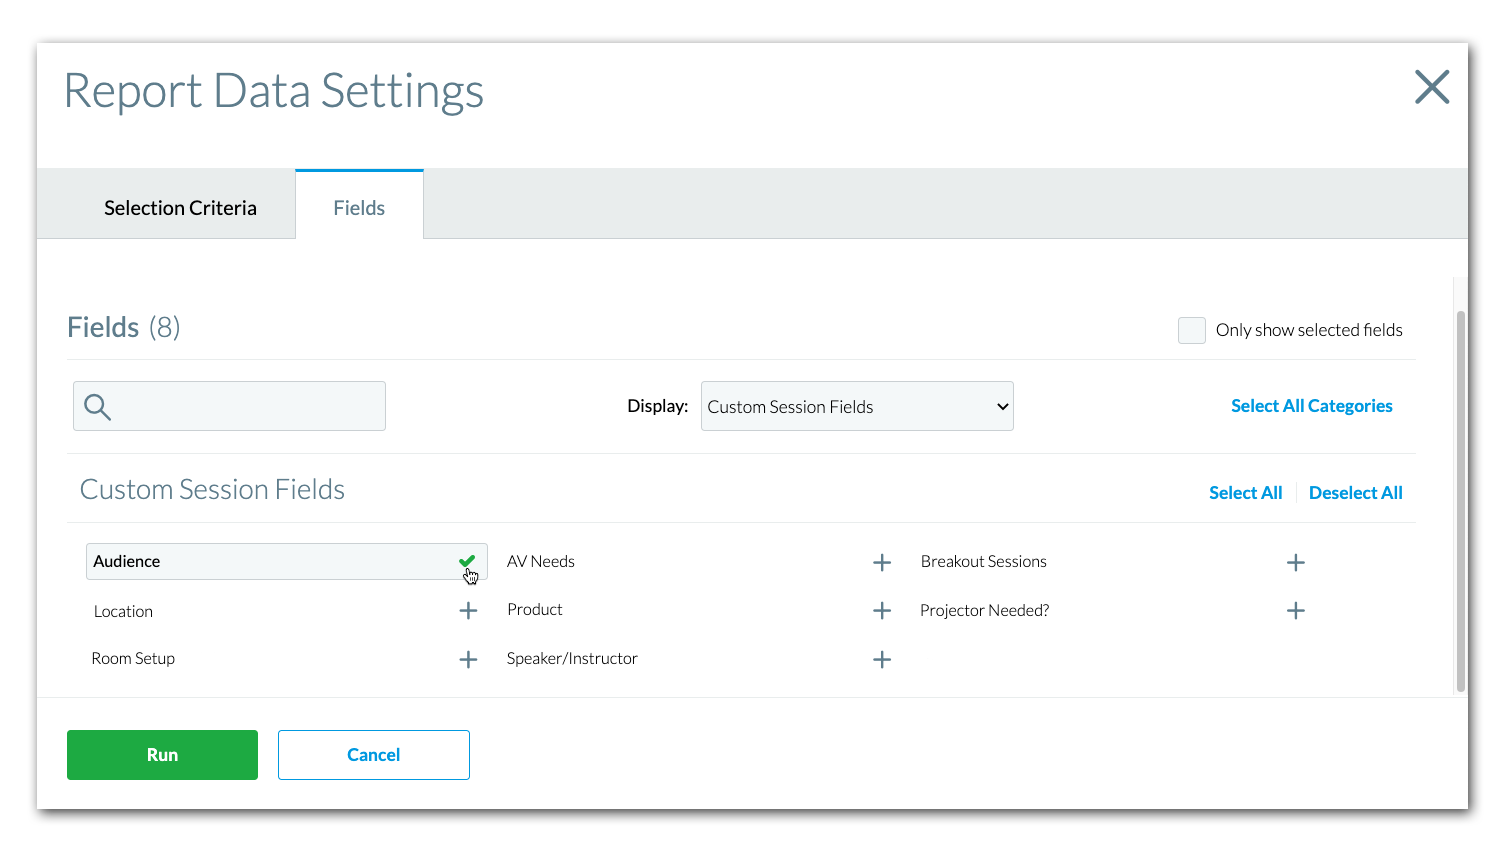Click the plus icon beside Speaker/Instructor
This screenshot has height=851, width=1505.
pos(881,658)
